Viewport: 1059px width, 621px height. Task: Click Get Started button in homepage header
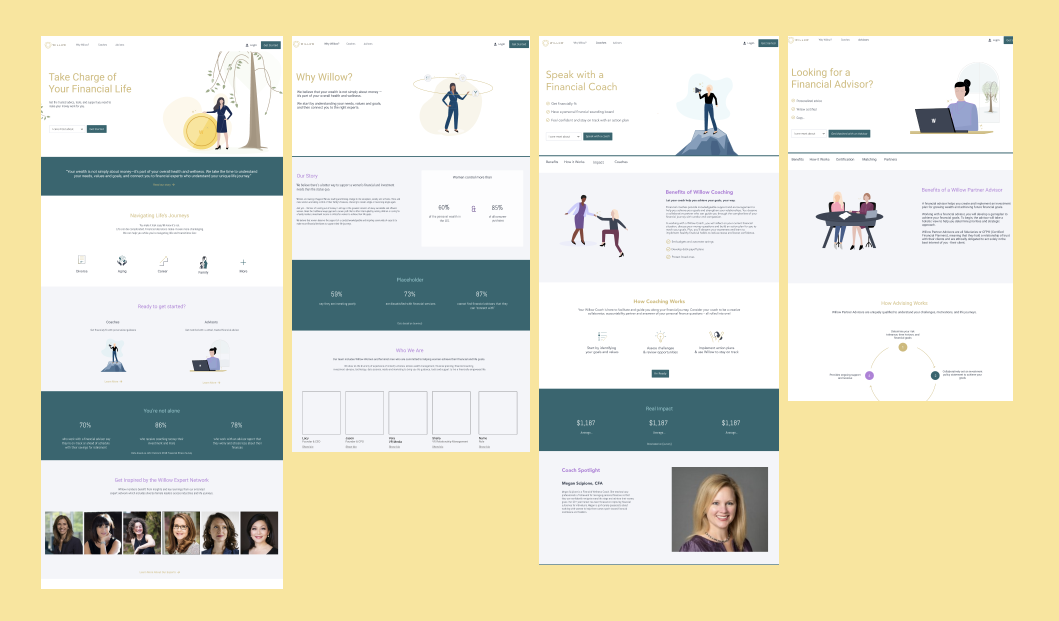[271, 45]
